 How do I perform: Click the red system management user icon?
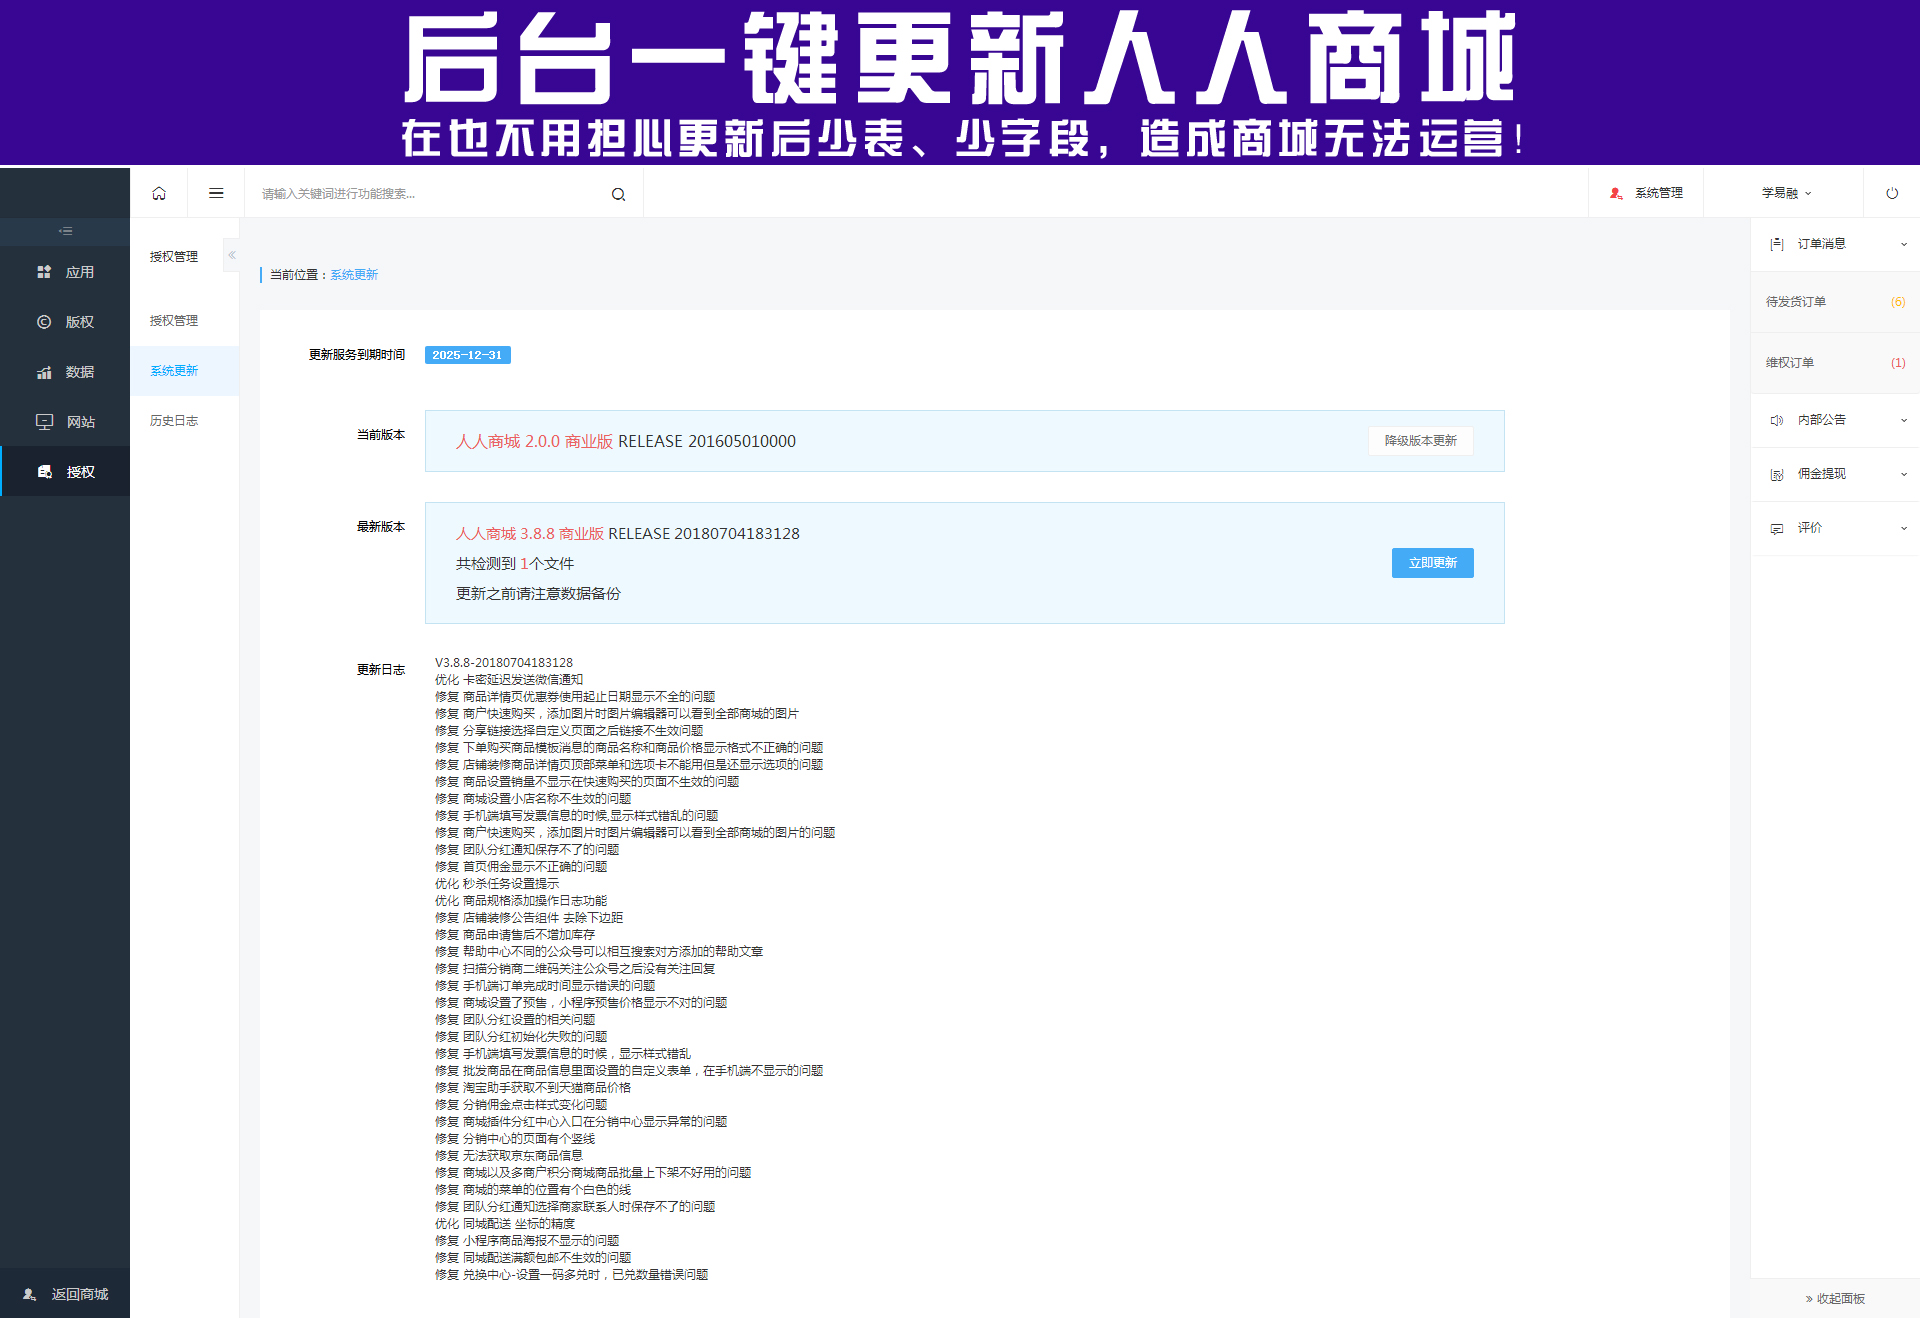tap(1616, 193)
